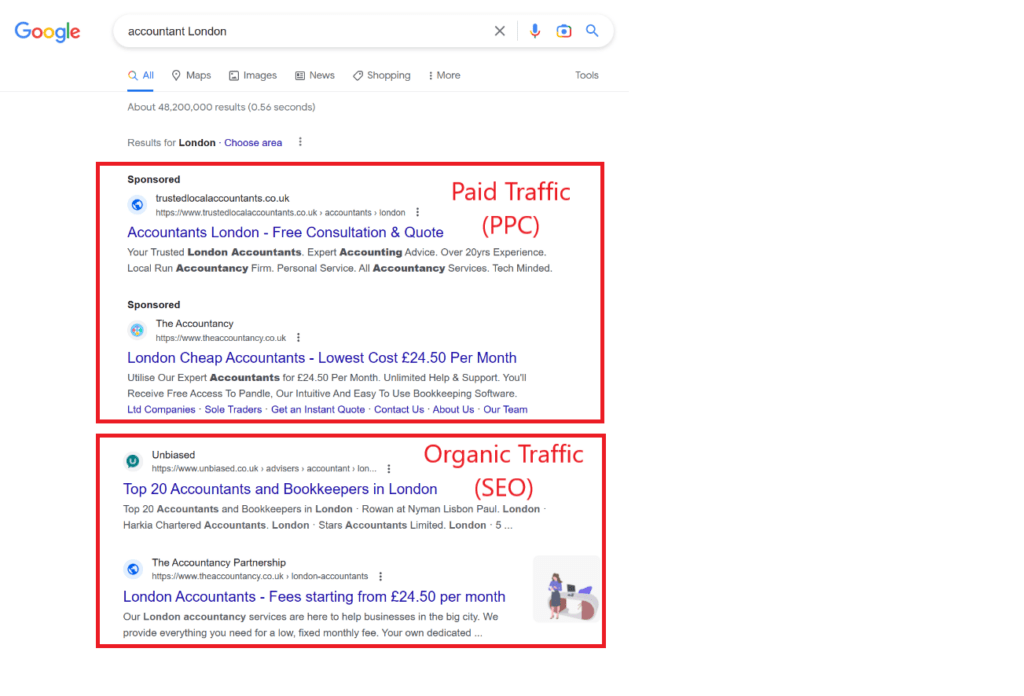1024x696 pixels.
Task: Open the three-dot menu beside 'Choose area'
Action: [300, 142]
